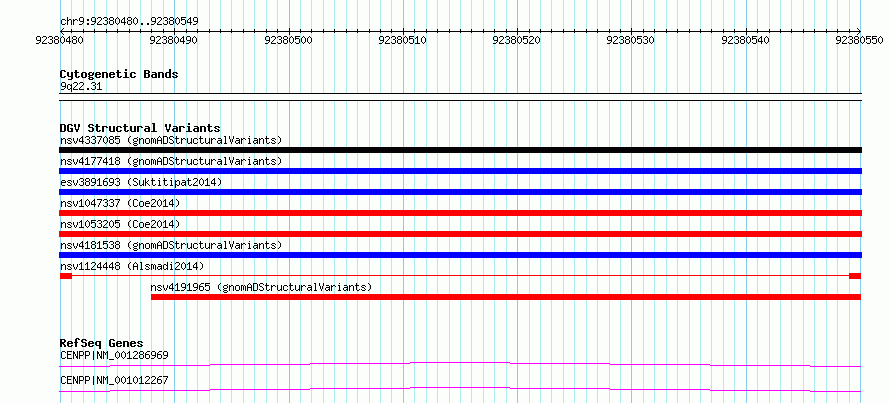Click ruler coordinate 92380550
This screenshot has width=890, height=403.
[859, 41]
